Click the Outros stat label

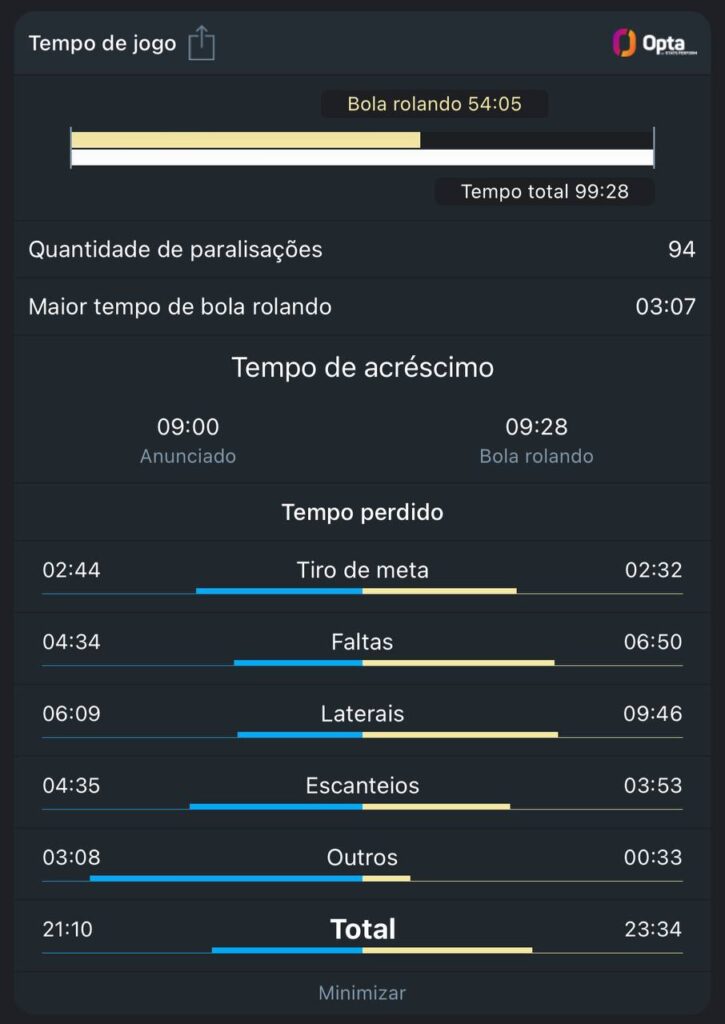point(362,858)
